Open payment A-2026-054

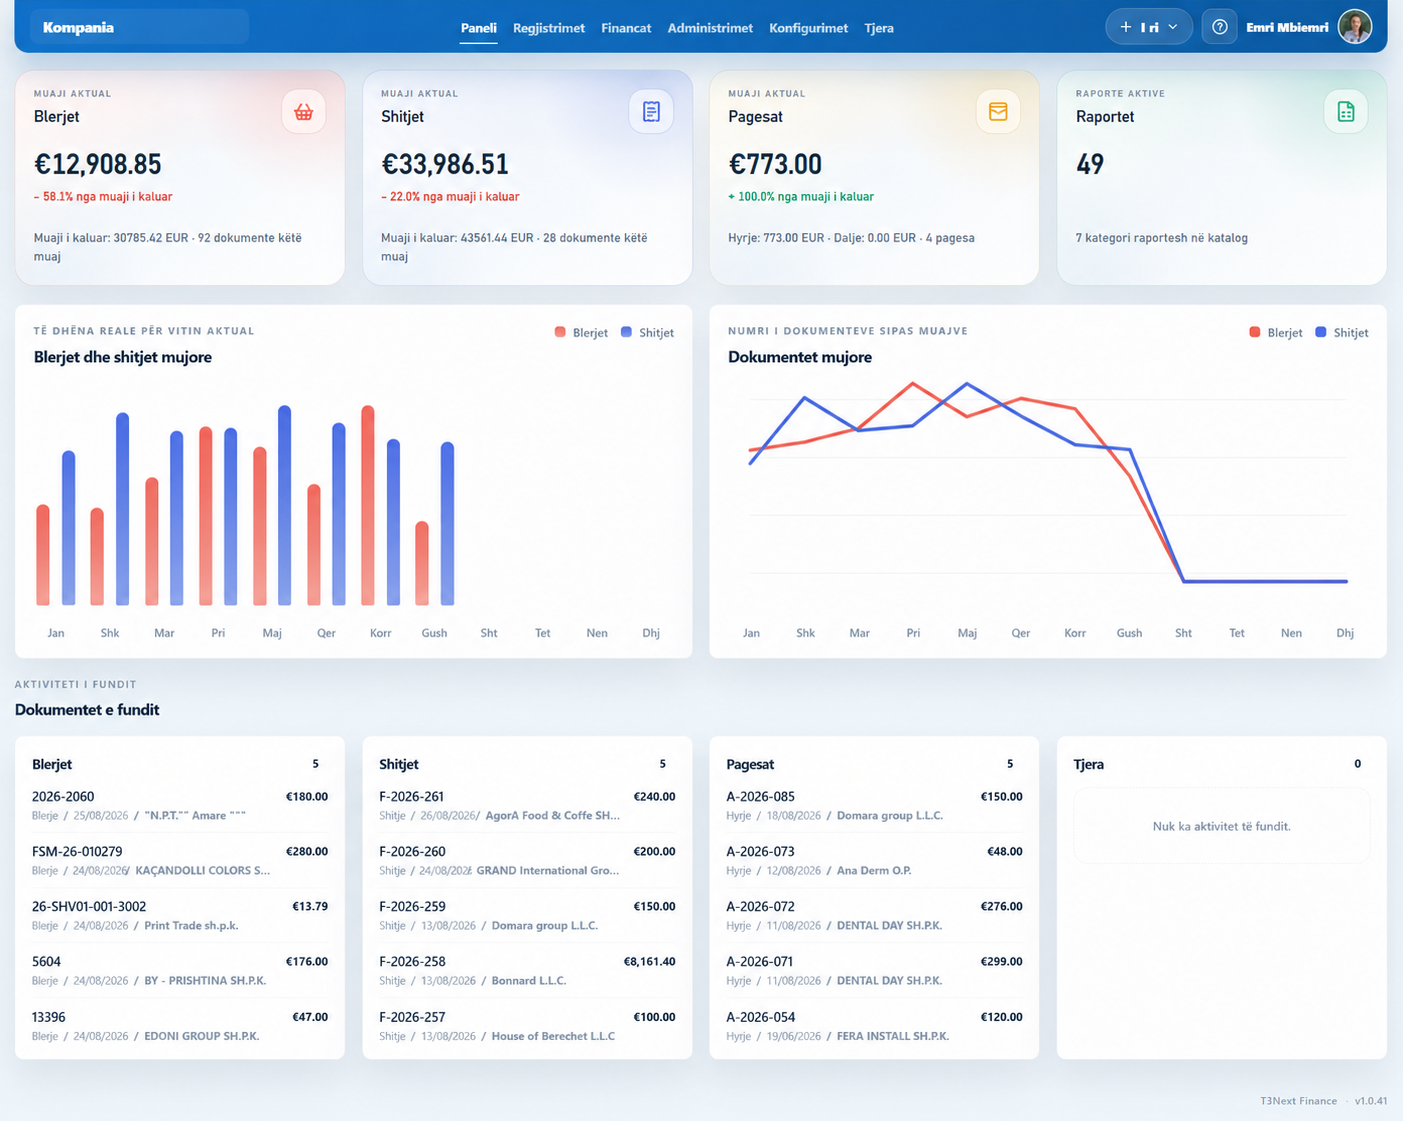pyautogui.click(x=874, y=1026)
